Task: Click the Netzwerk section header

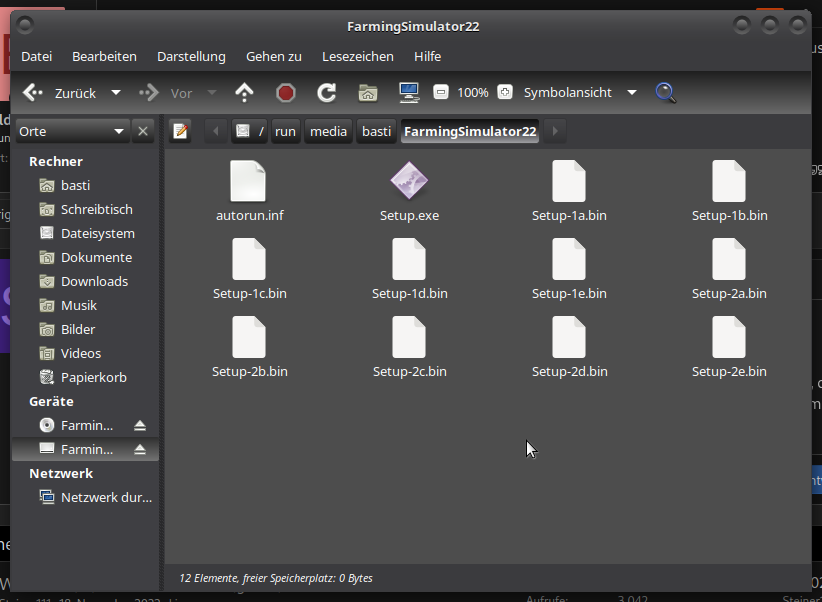Action: coord(61,474)
